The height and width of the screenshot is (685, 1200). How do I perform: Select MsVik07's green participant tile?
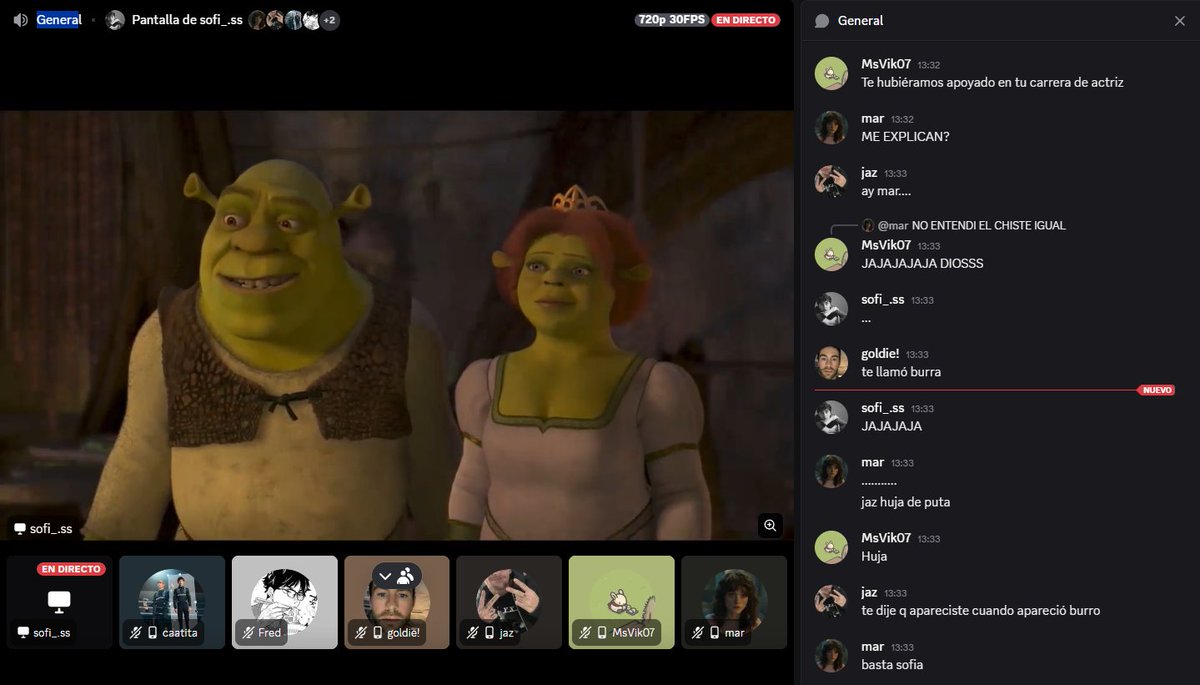[622, 602]
